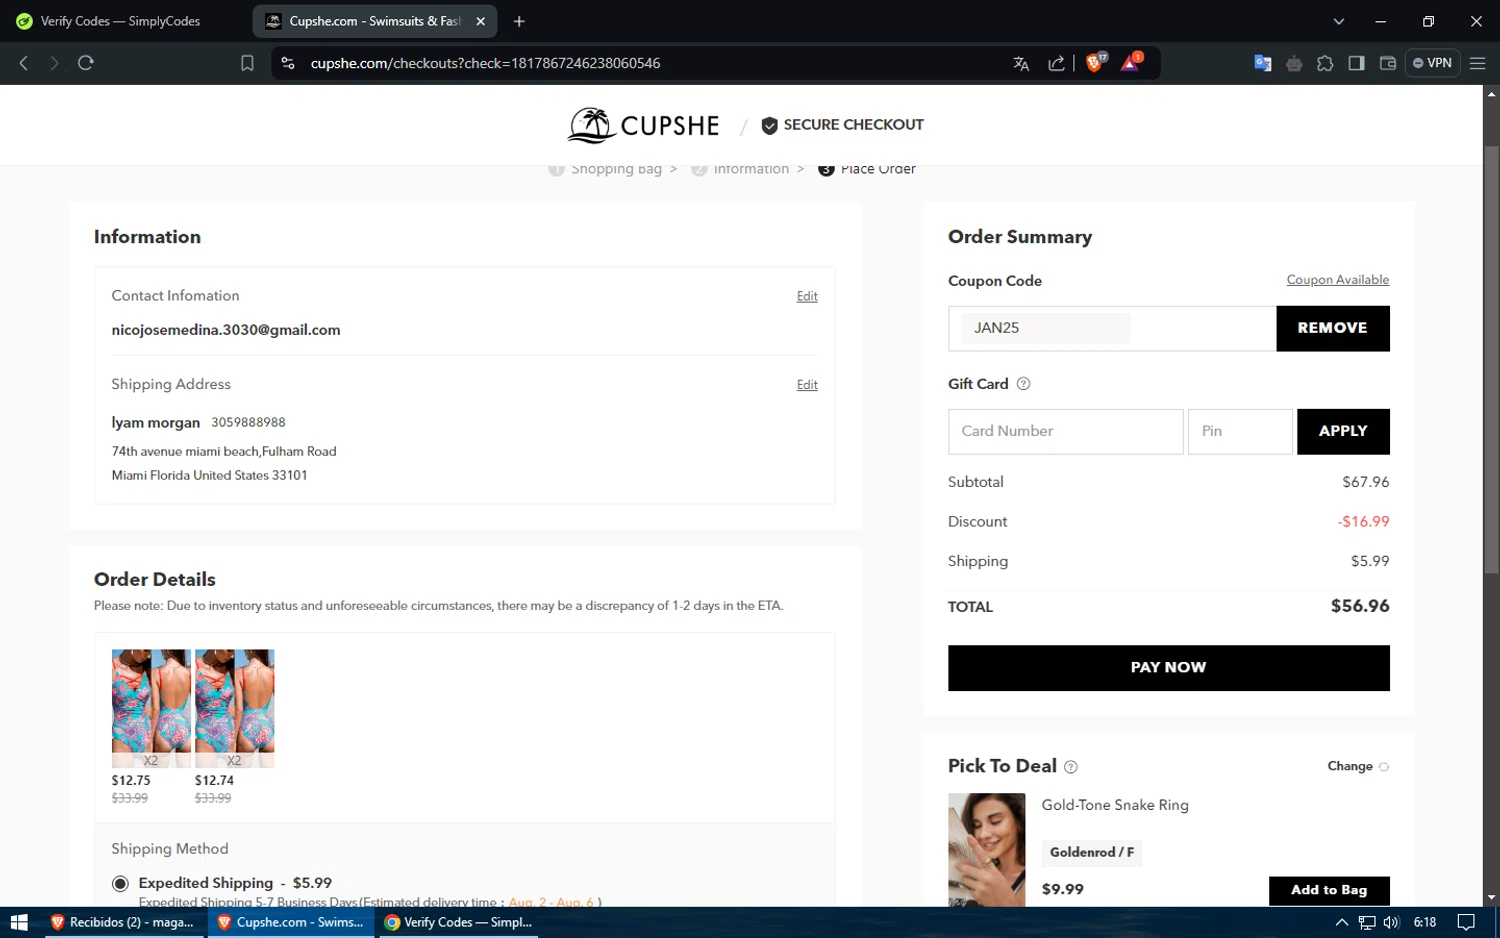Open the VPN button

1432,63
